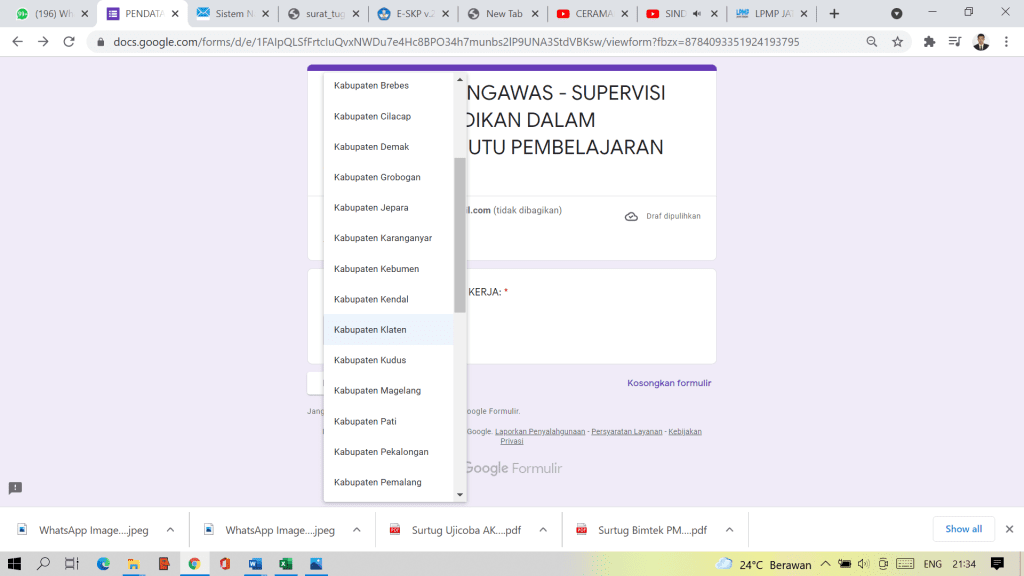The image size is (1024, 576).
Task: Bookmark this page with star icon
Action: [897, 42]
